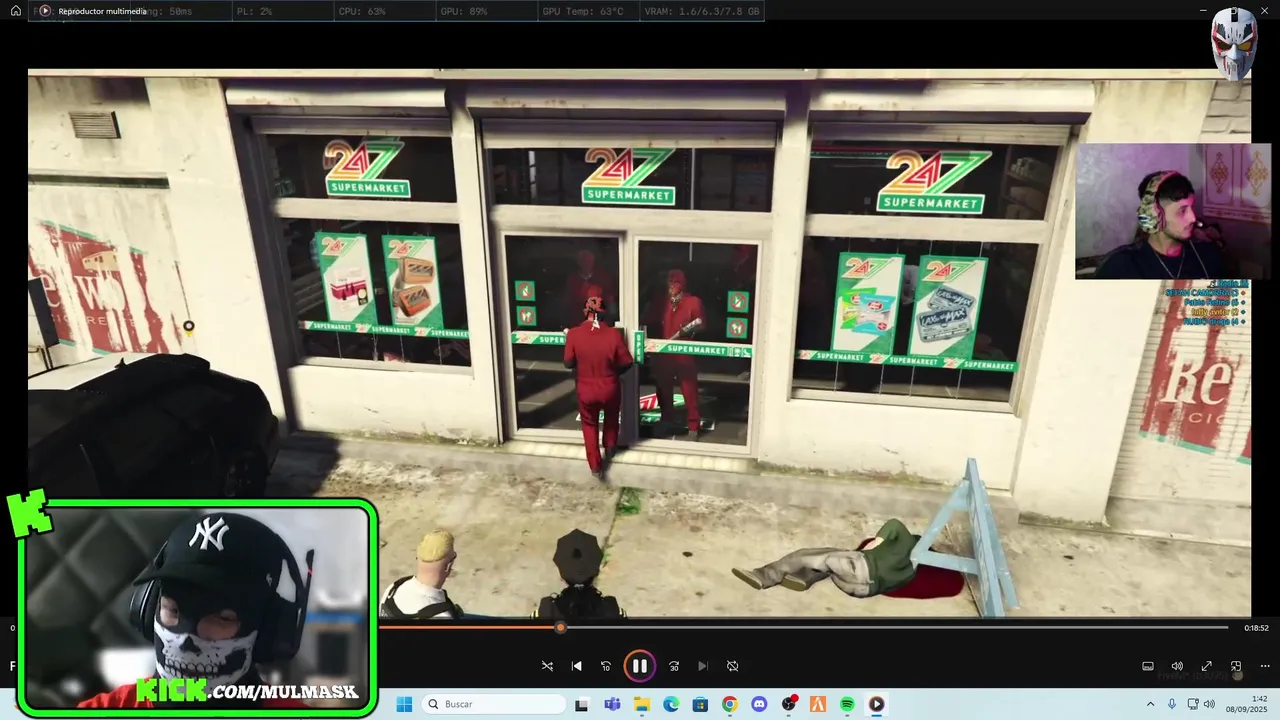Switch the player to full screen
The height and width of the screenshot is (720, 1280).
(1207, 666)
